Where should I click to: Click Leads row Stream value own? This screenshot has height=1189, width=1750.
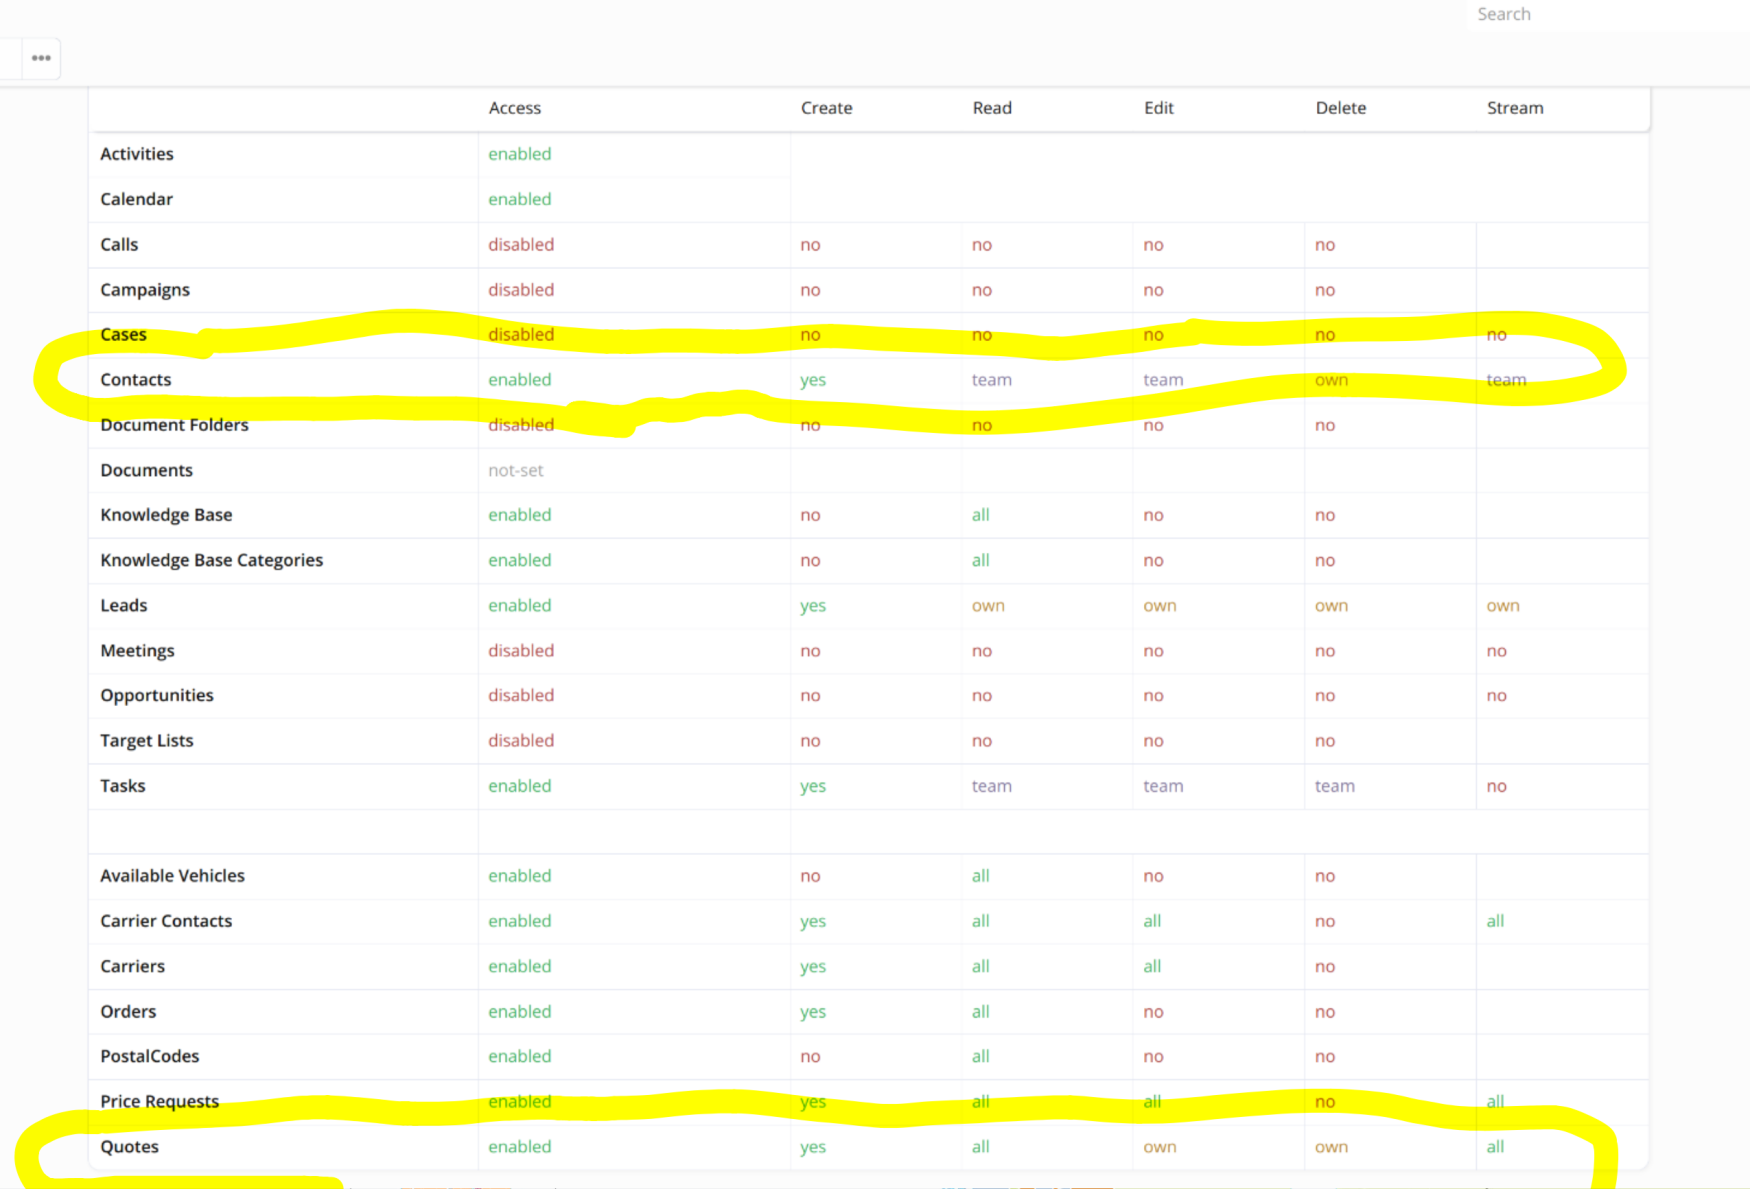click(x=1502, y=606)
